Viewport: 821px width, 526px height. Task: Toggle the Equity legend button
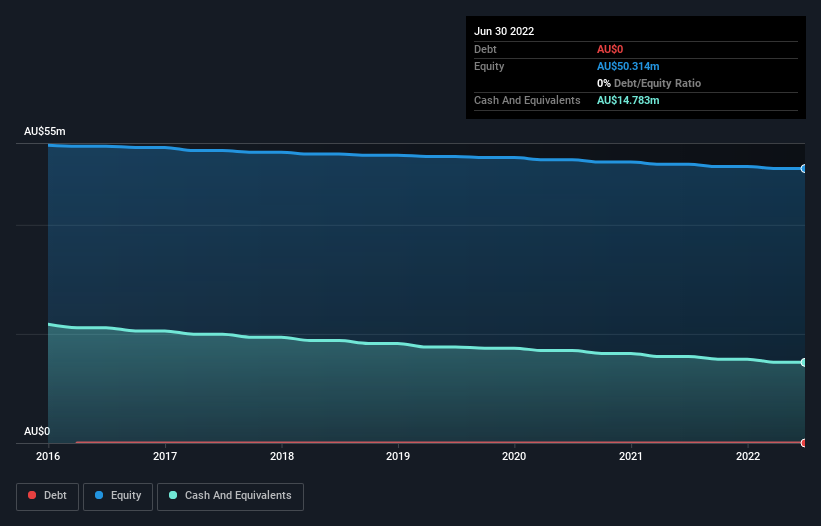118,496
